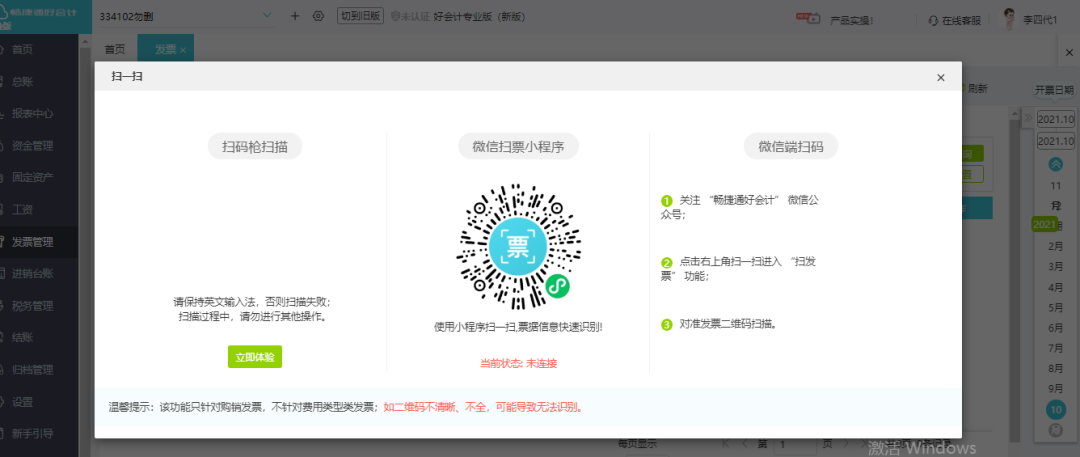Click the 未认证 shield badge
The image size is (1080, 457).
click(410, 16)
